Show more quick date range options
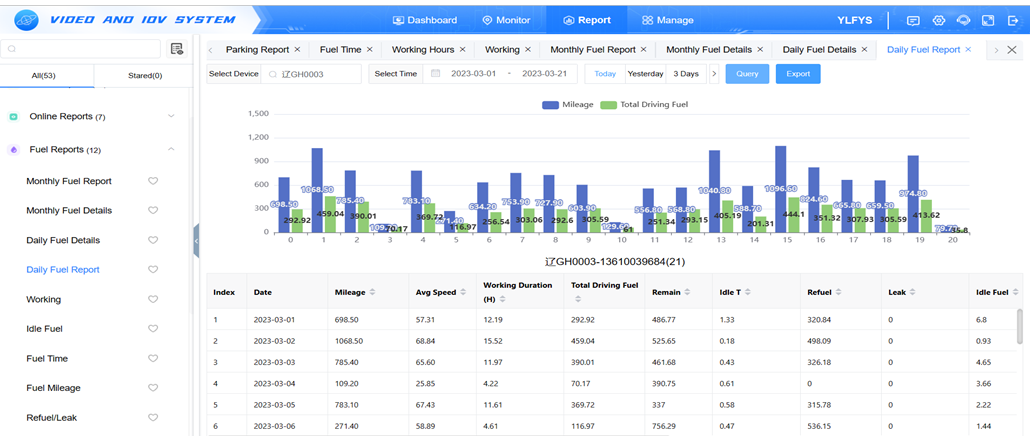This screenshot has height=436, width=1030. 714,74
